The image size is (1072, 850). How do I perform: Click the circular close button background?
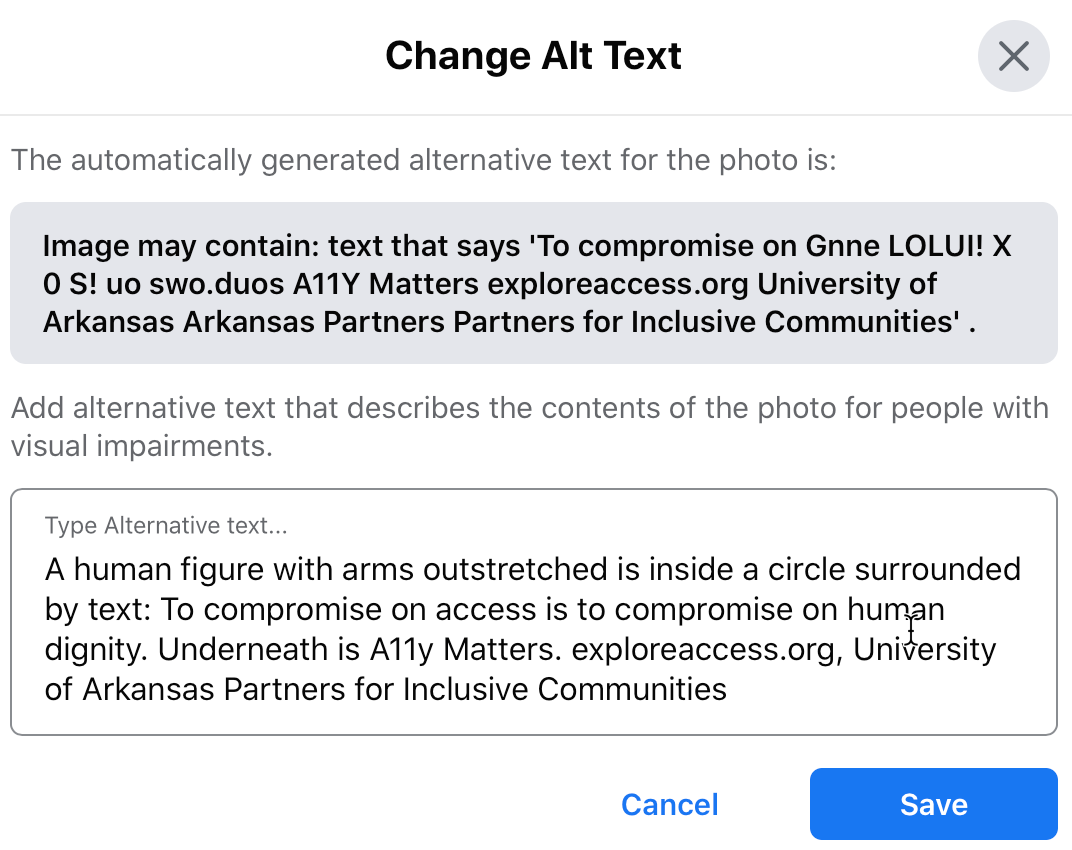[1013, 56]
